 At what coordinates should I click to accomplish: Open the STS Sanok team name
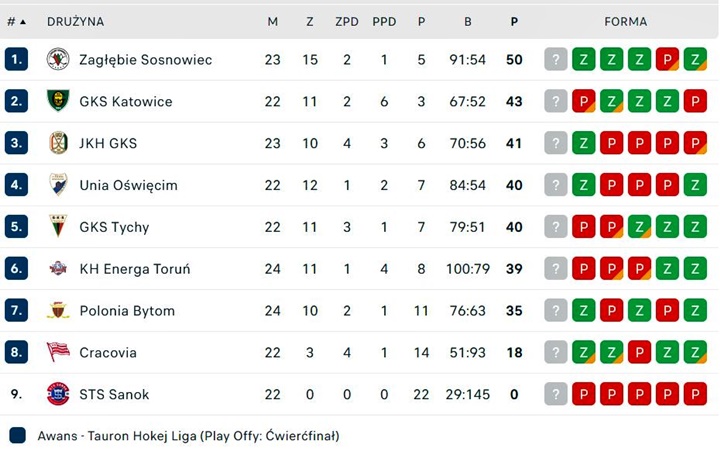point(114,394)
